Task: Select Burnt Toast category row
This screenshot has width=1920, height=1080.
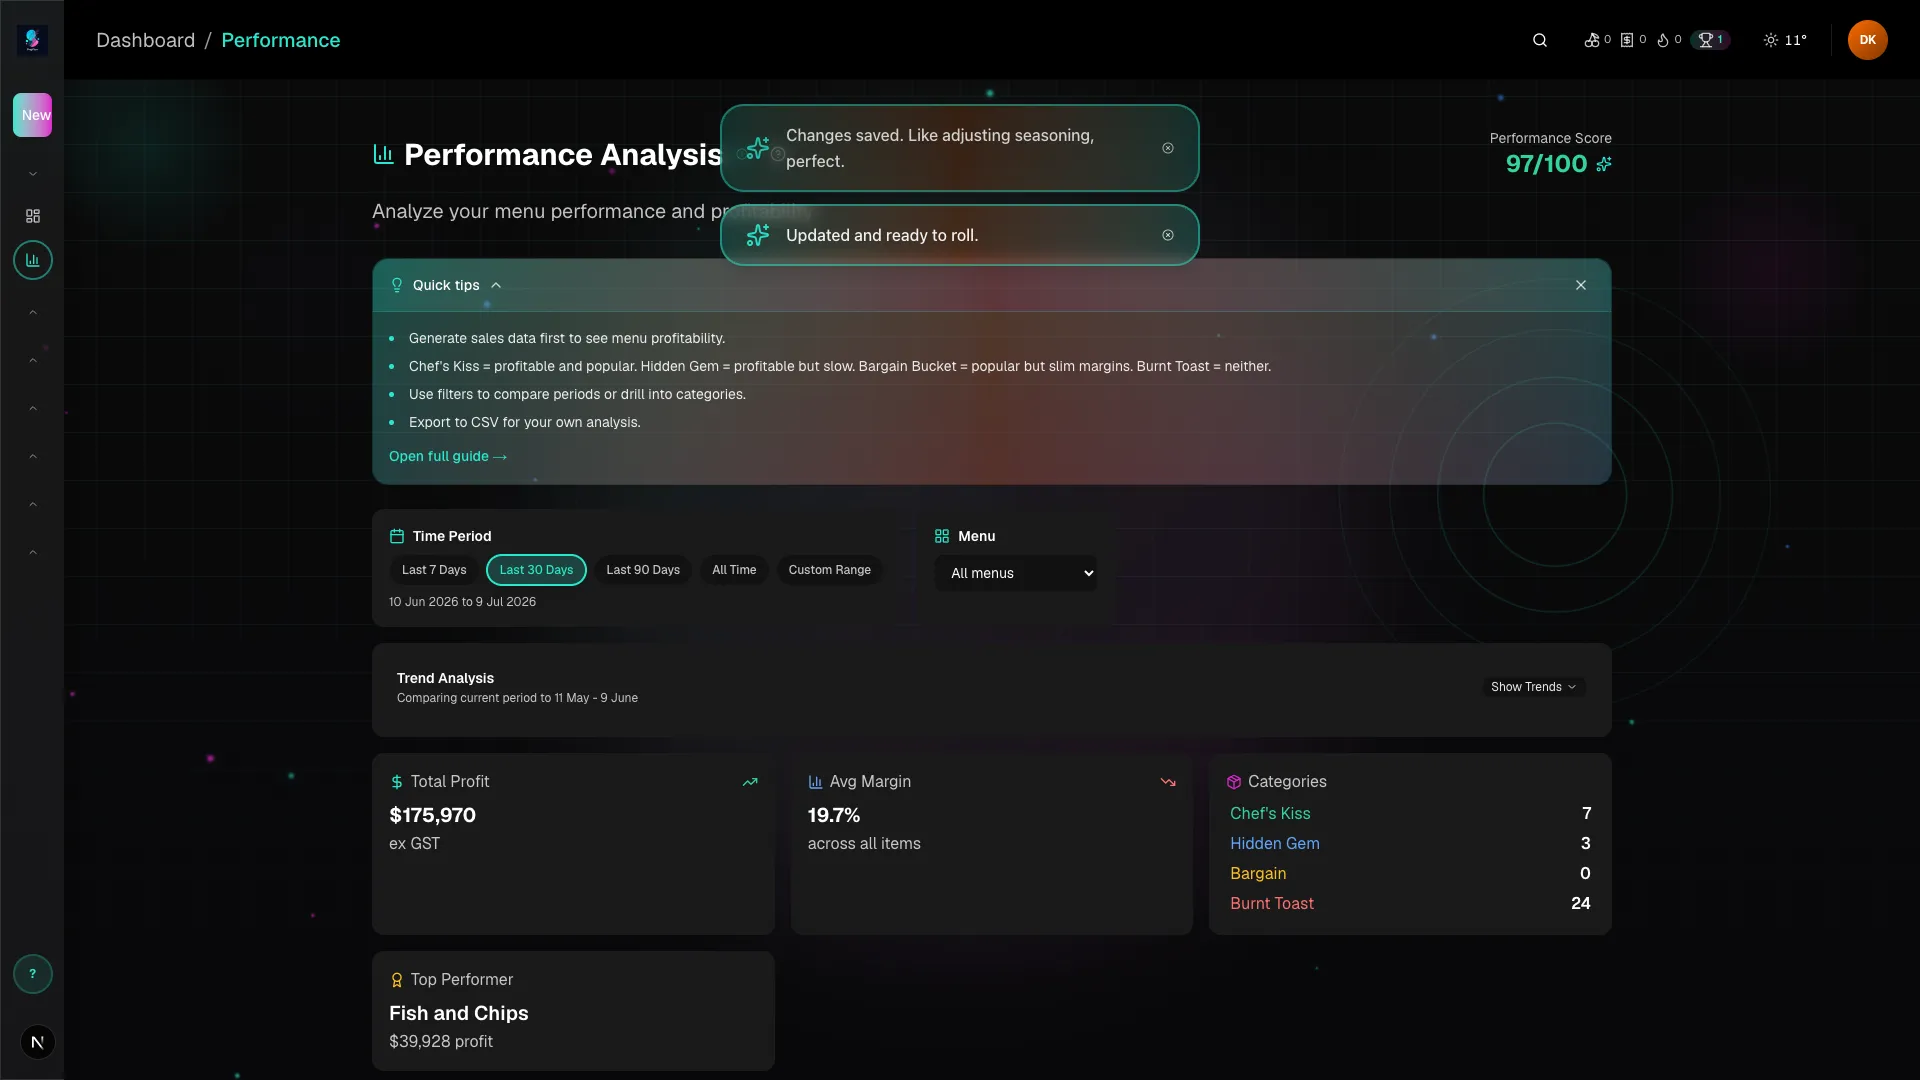Action: coord(1410,904)
